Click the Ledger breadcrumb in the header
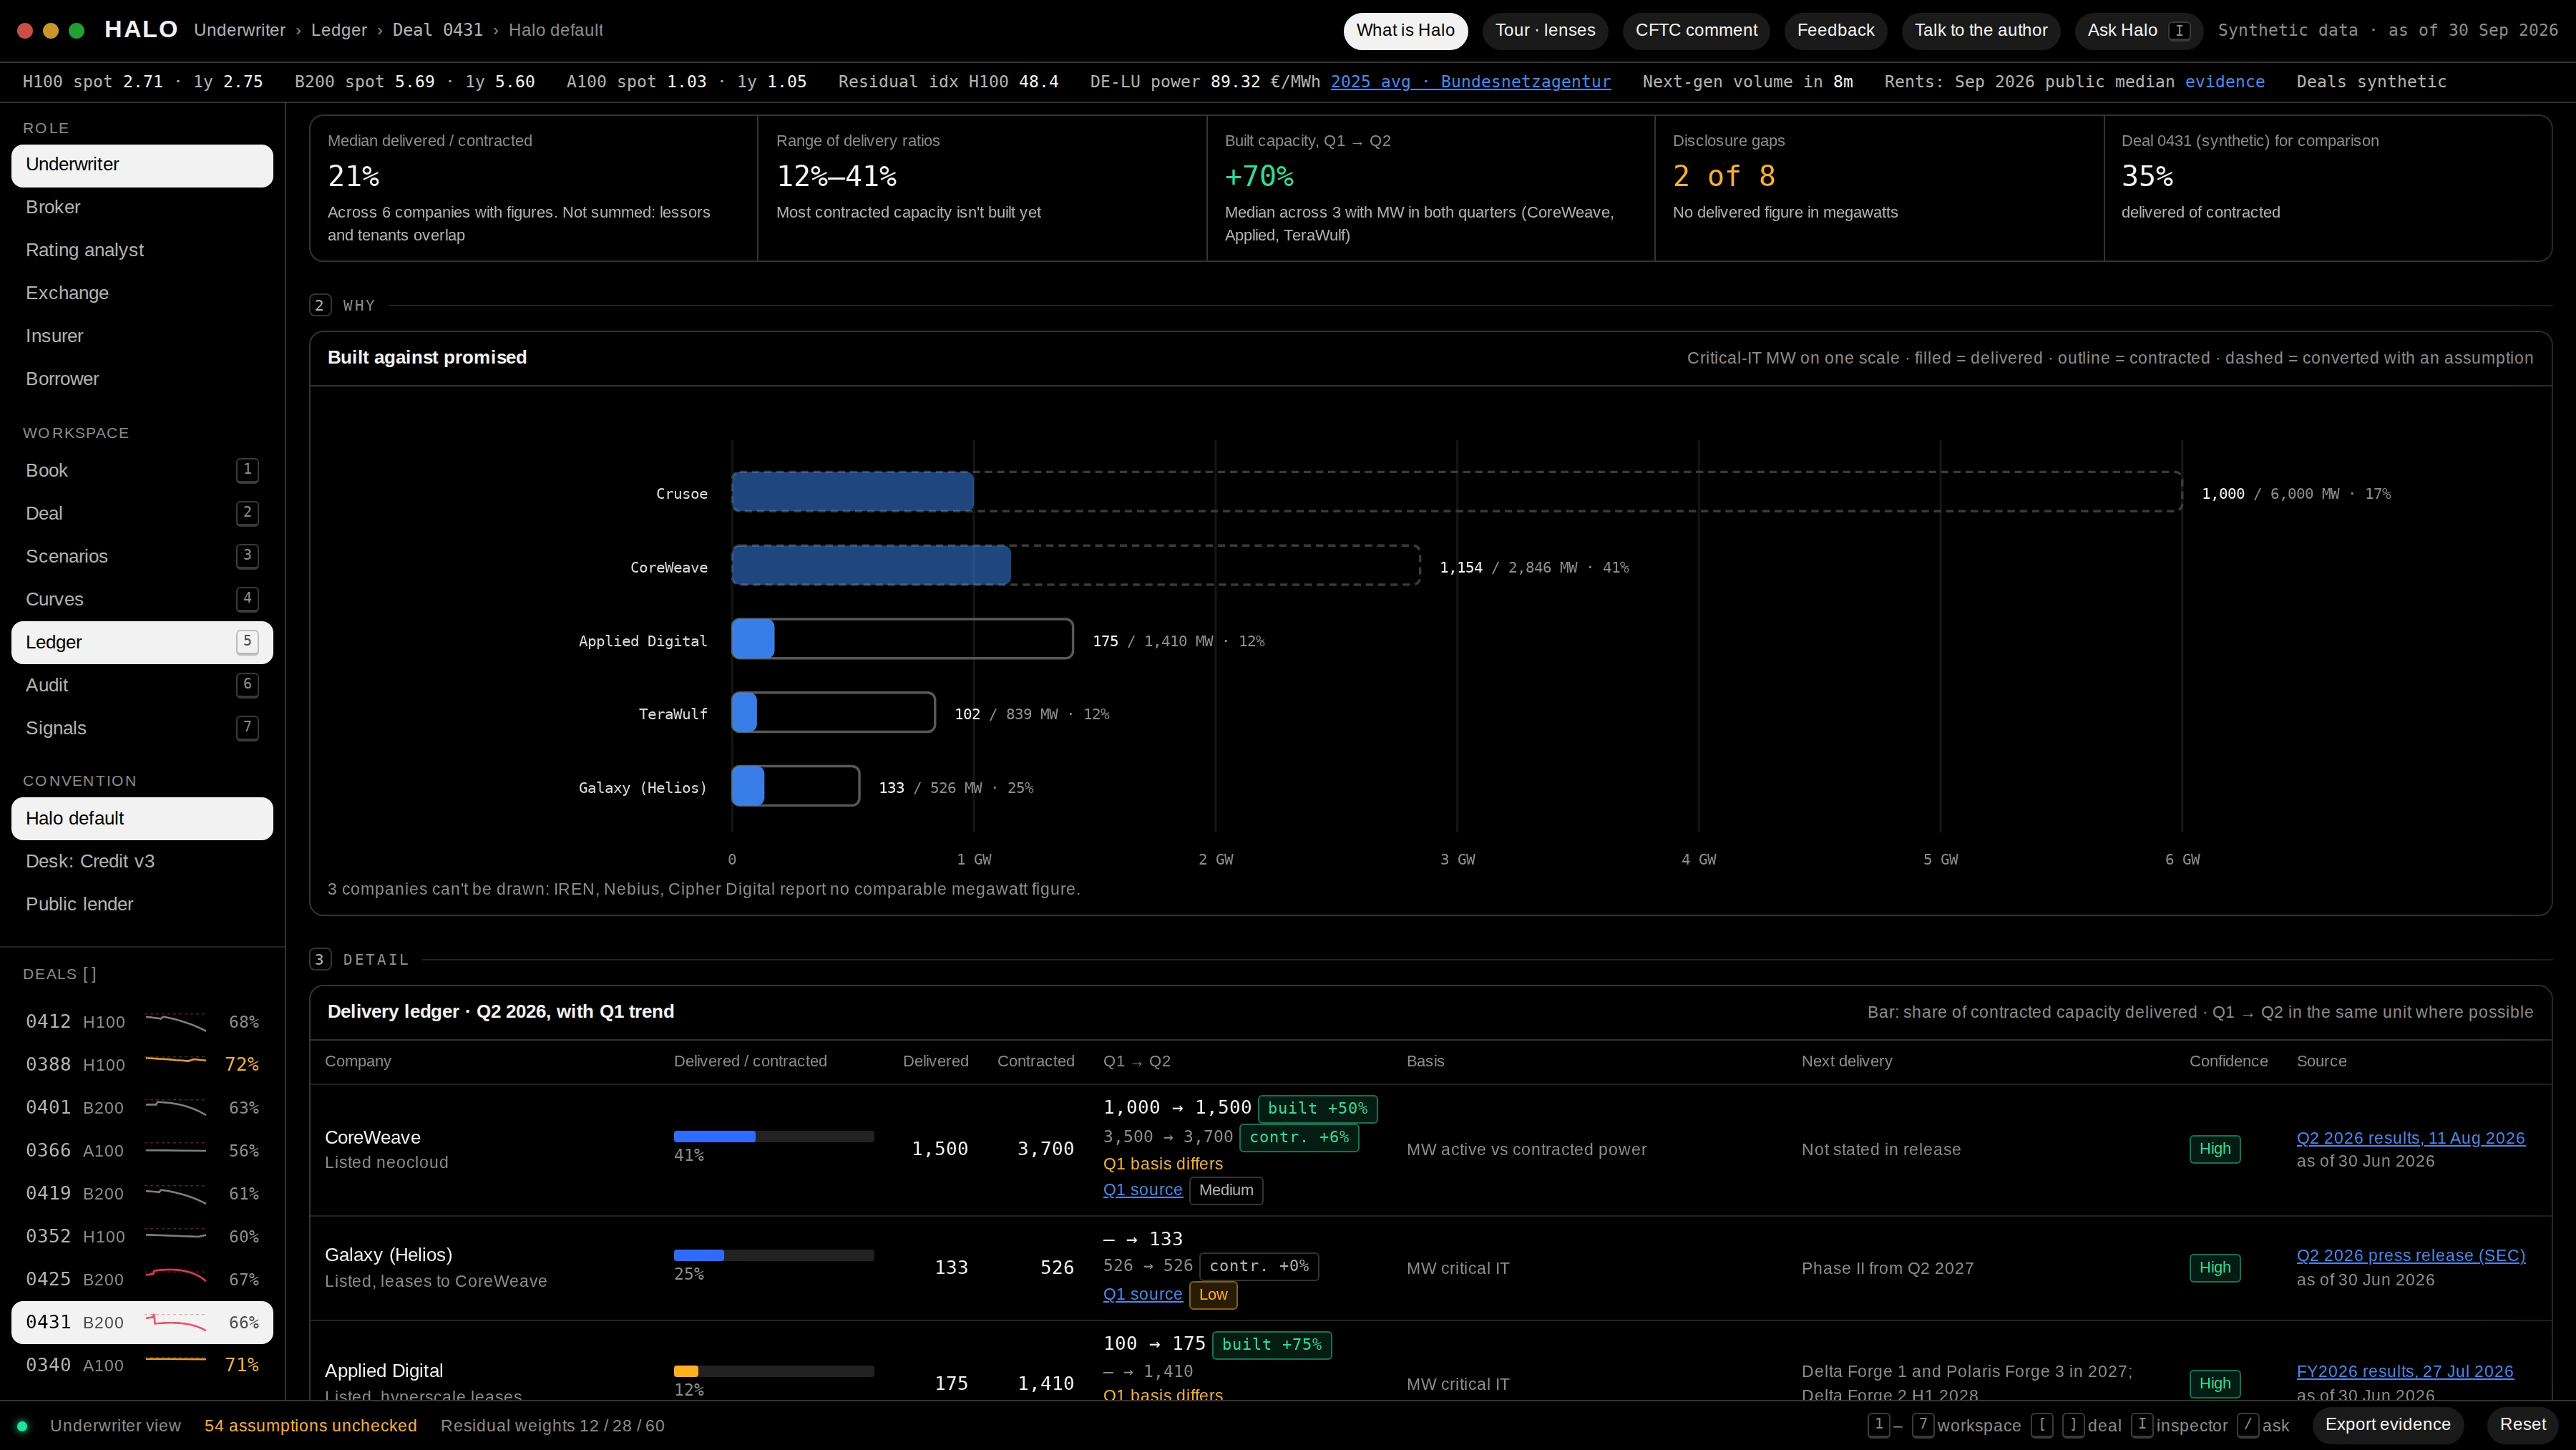The image size is (2576, 1450). [339, 30]
